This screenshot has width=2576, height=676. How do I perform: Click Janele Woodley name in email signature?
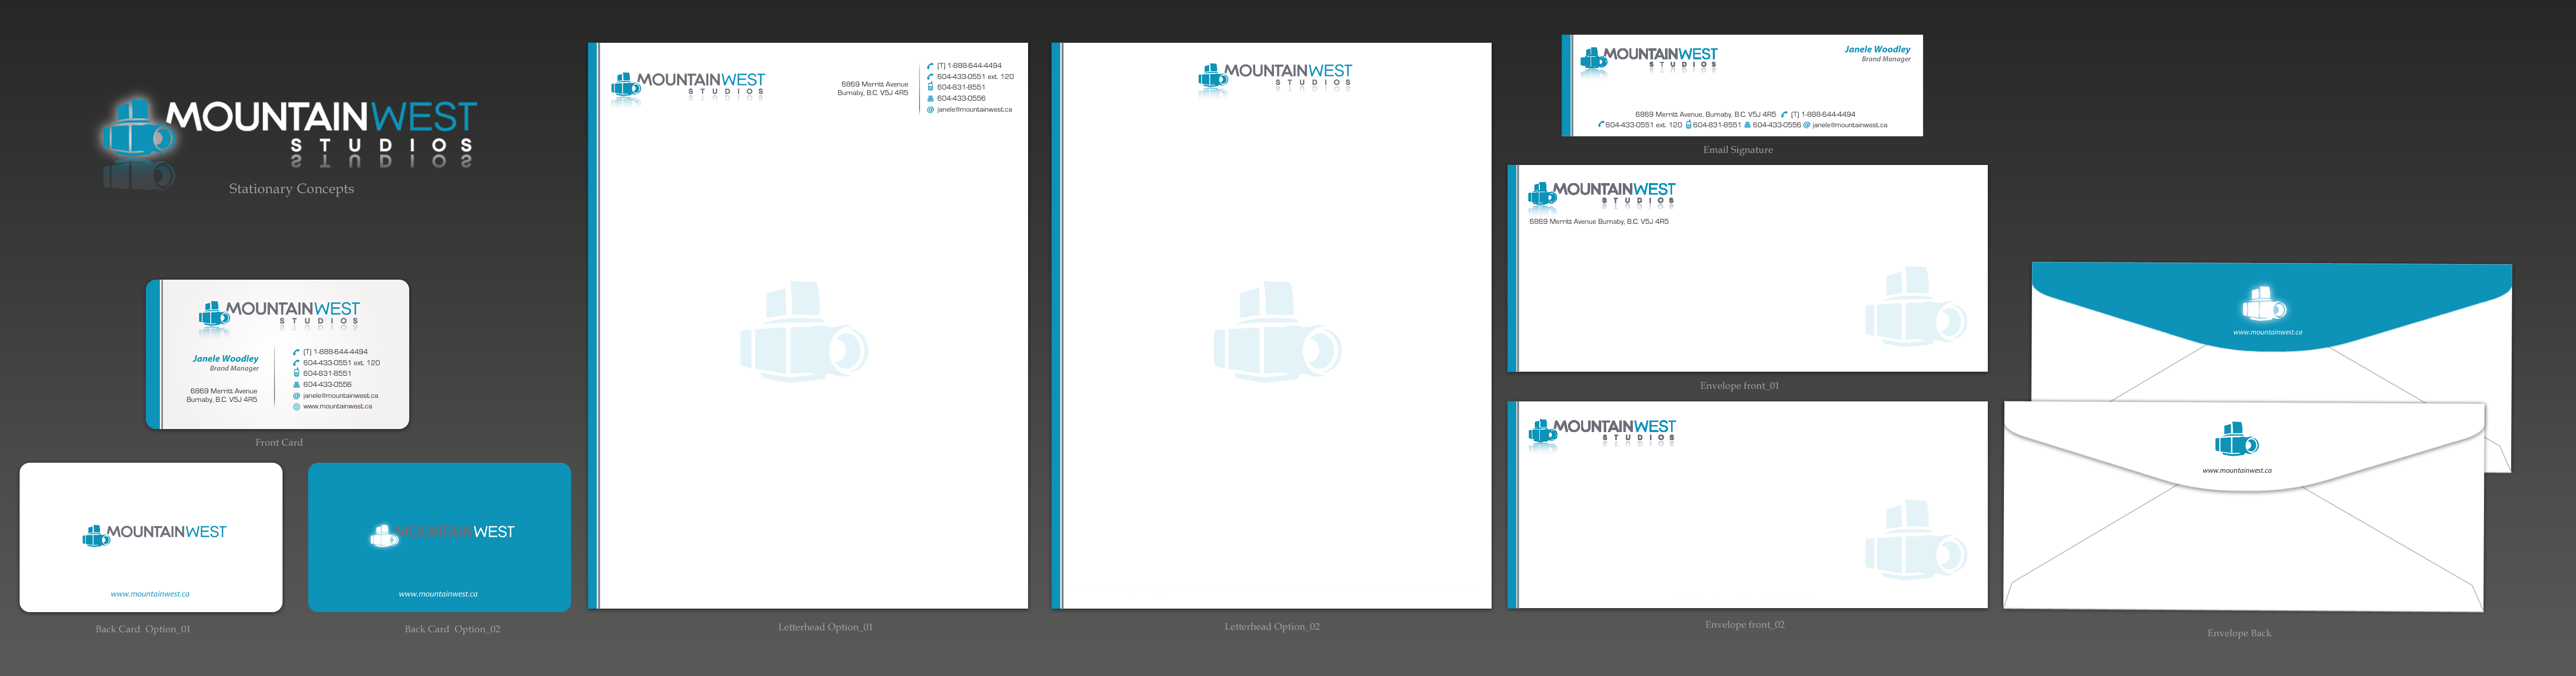coord(1876,49)
